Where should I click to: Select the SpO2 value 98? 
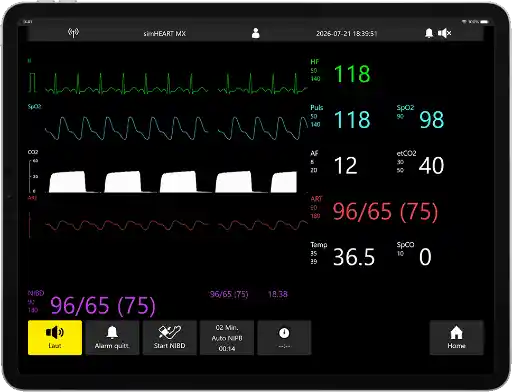click(432, 119)
